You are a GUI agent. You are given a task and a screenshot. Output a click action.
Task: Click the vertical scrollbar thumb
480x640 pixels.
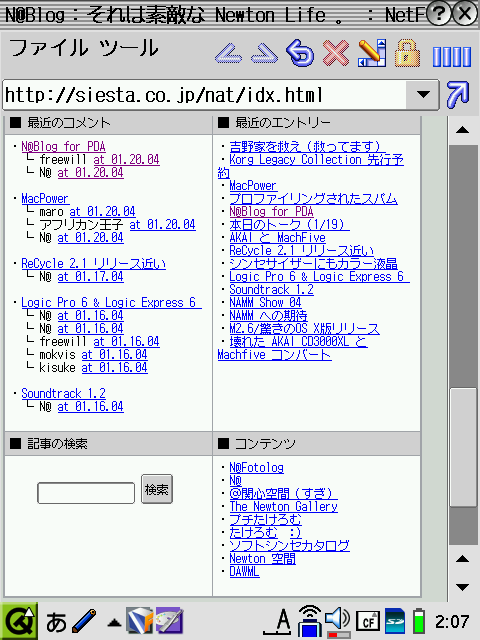coord(463,447)
